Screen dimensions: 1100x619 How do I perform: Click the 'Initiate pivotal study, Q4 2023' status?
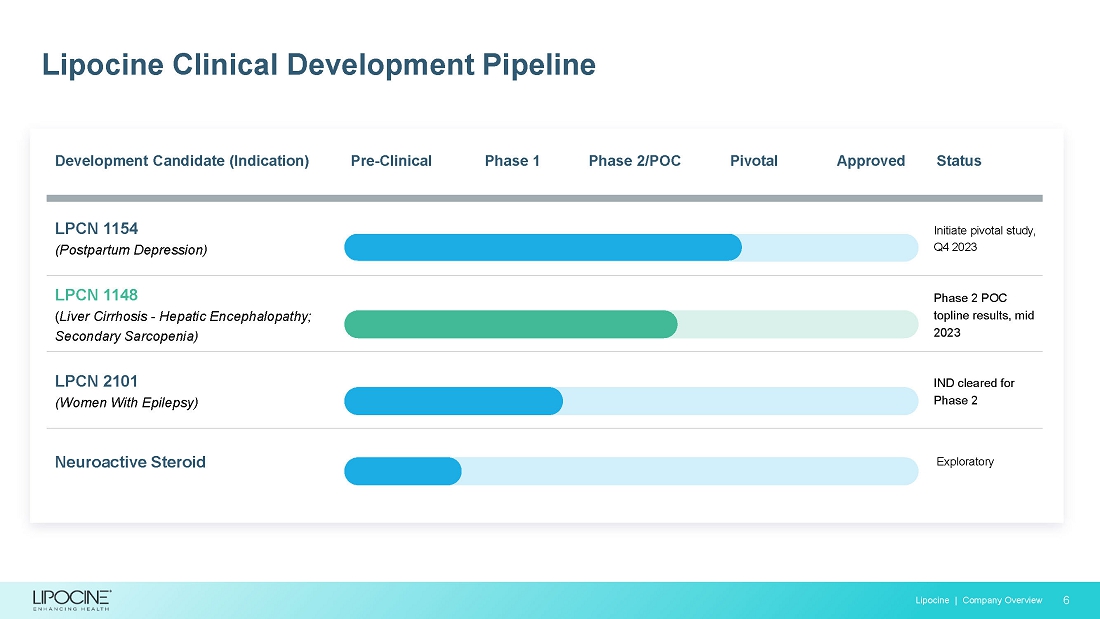984,239
